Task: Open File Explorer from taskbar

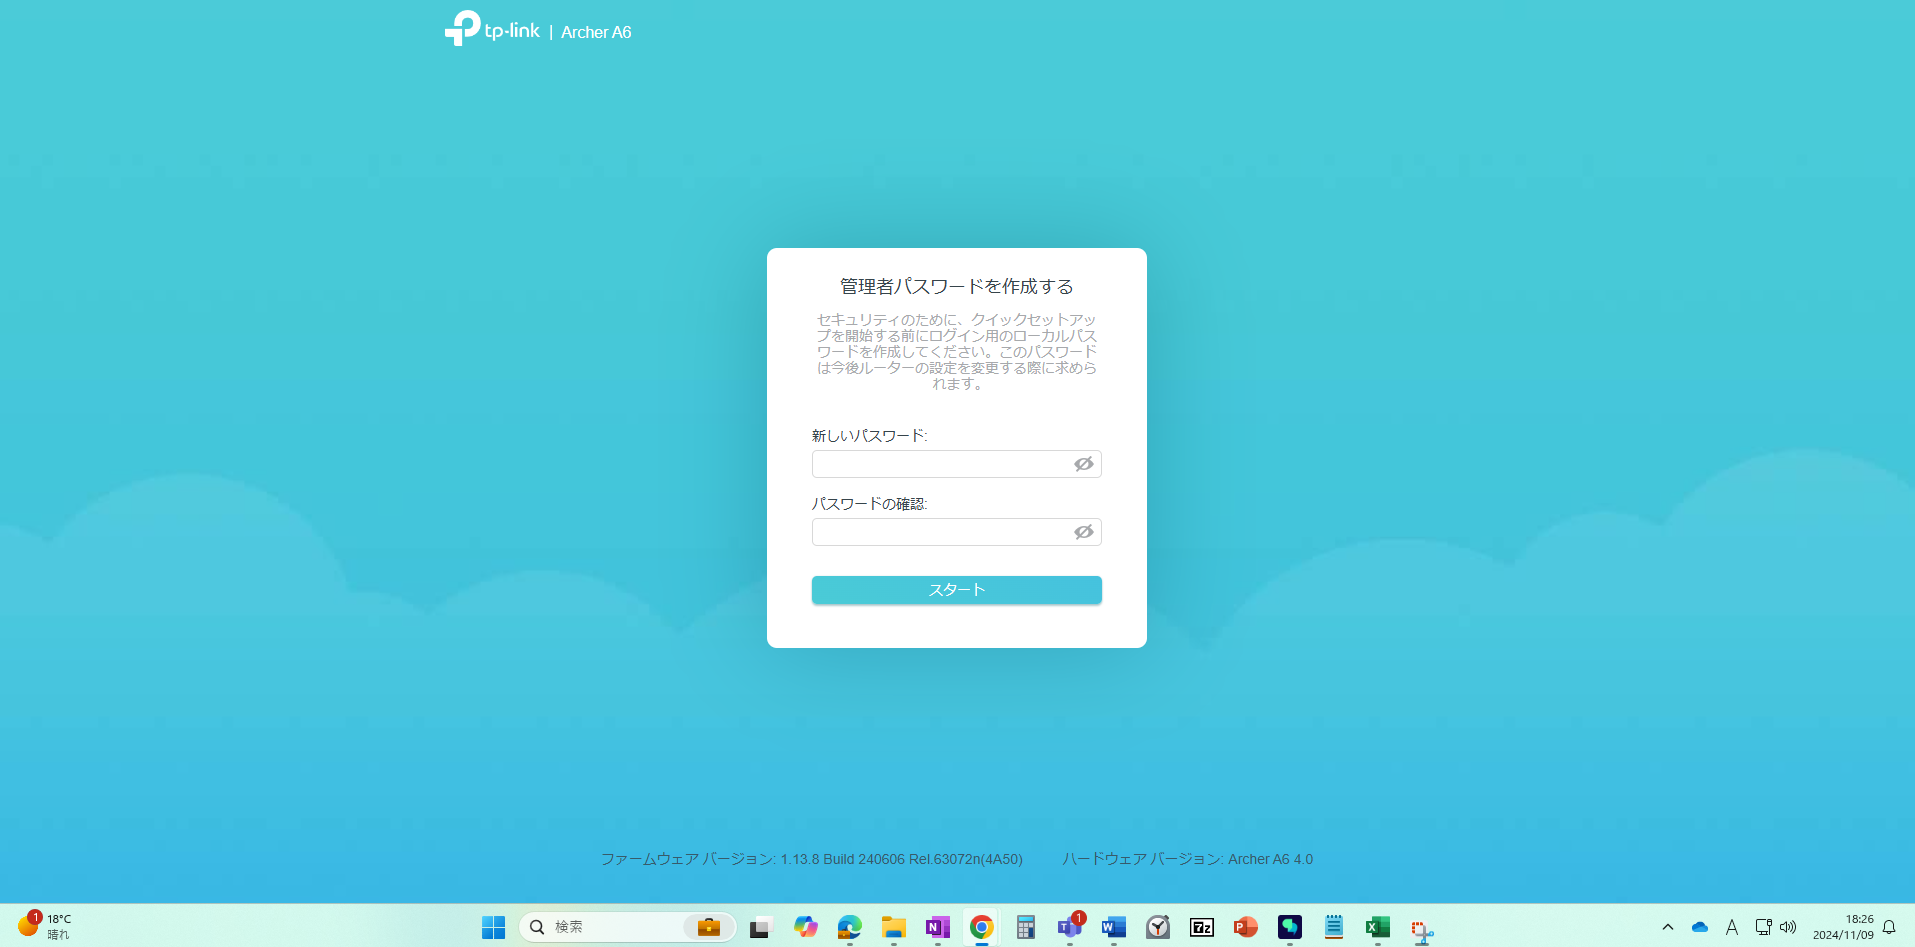Action: [893, 927]
